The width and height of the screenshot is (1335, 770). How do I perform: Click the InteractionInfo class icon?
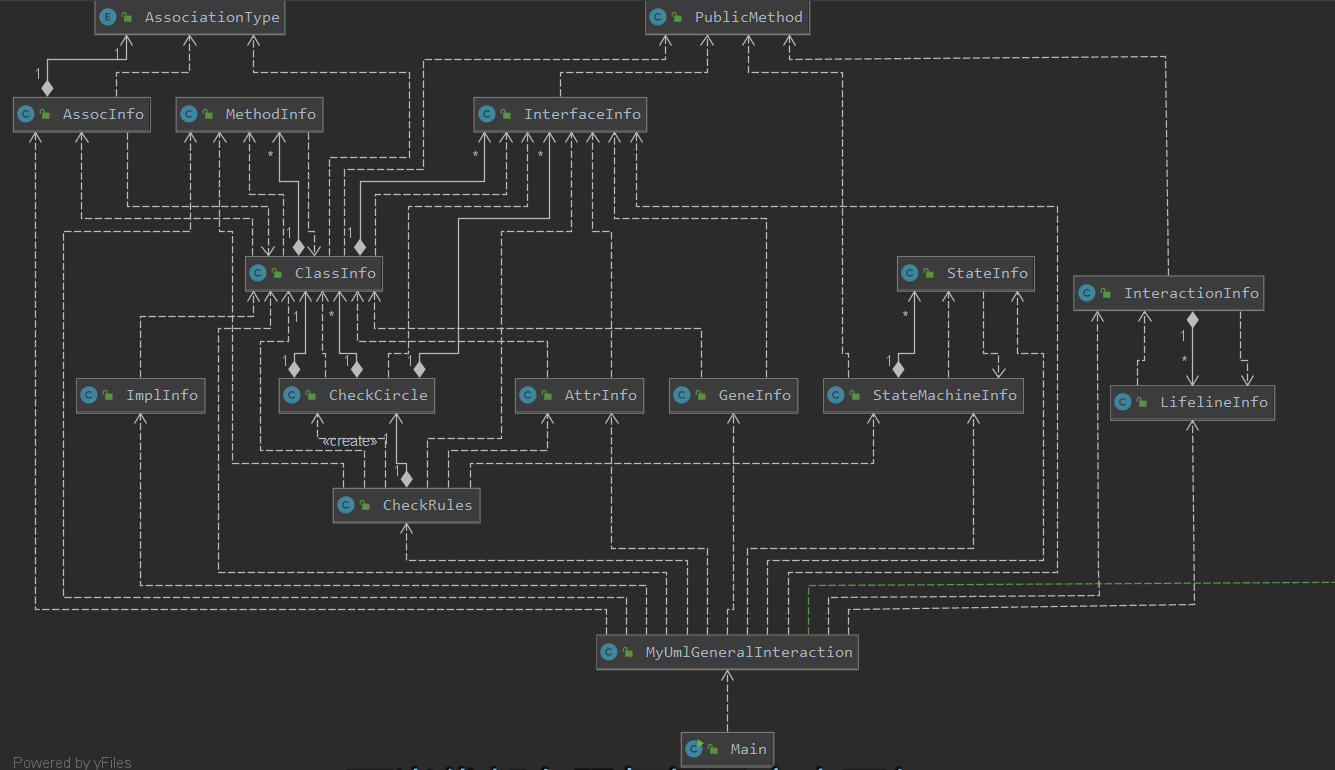[x=1088, y=293]
